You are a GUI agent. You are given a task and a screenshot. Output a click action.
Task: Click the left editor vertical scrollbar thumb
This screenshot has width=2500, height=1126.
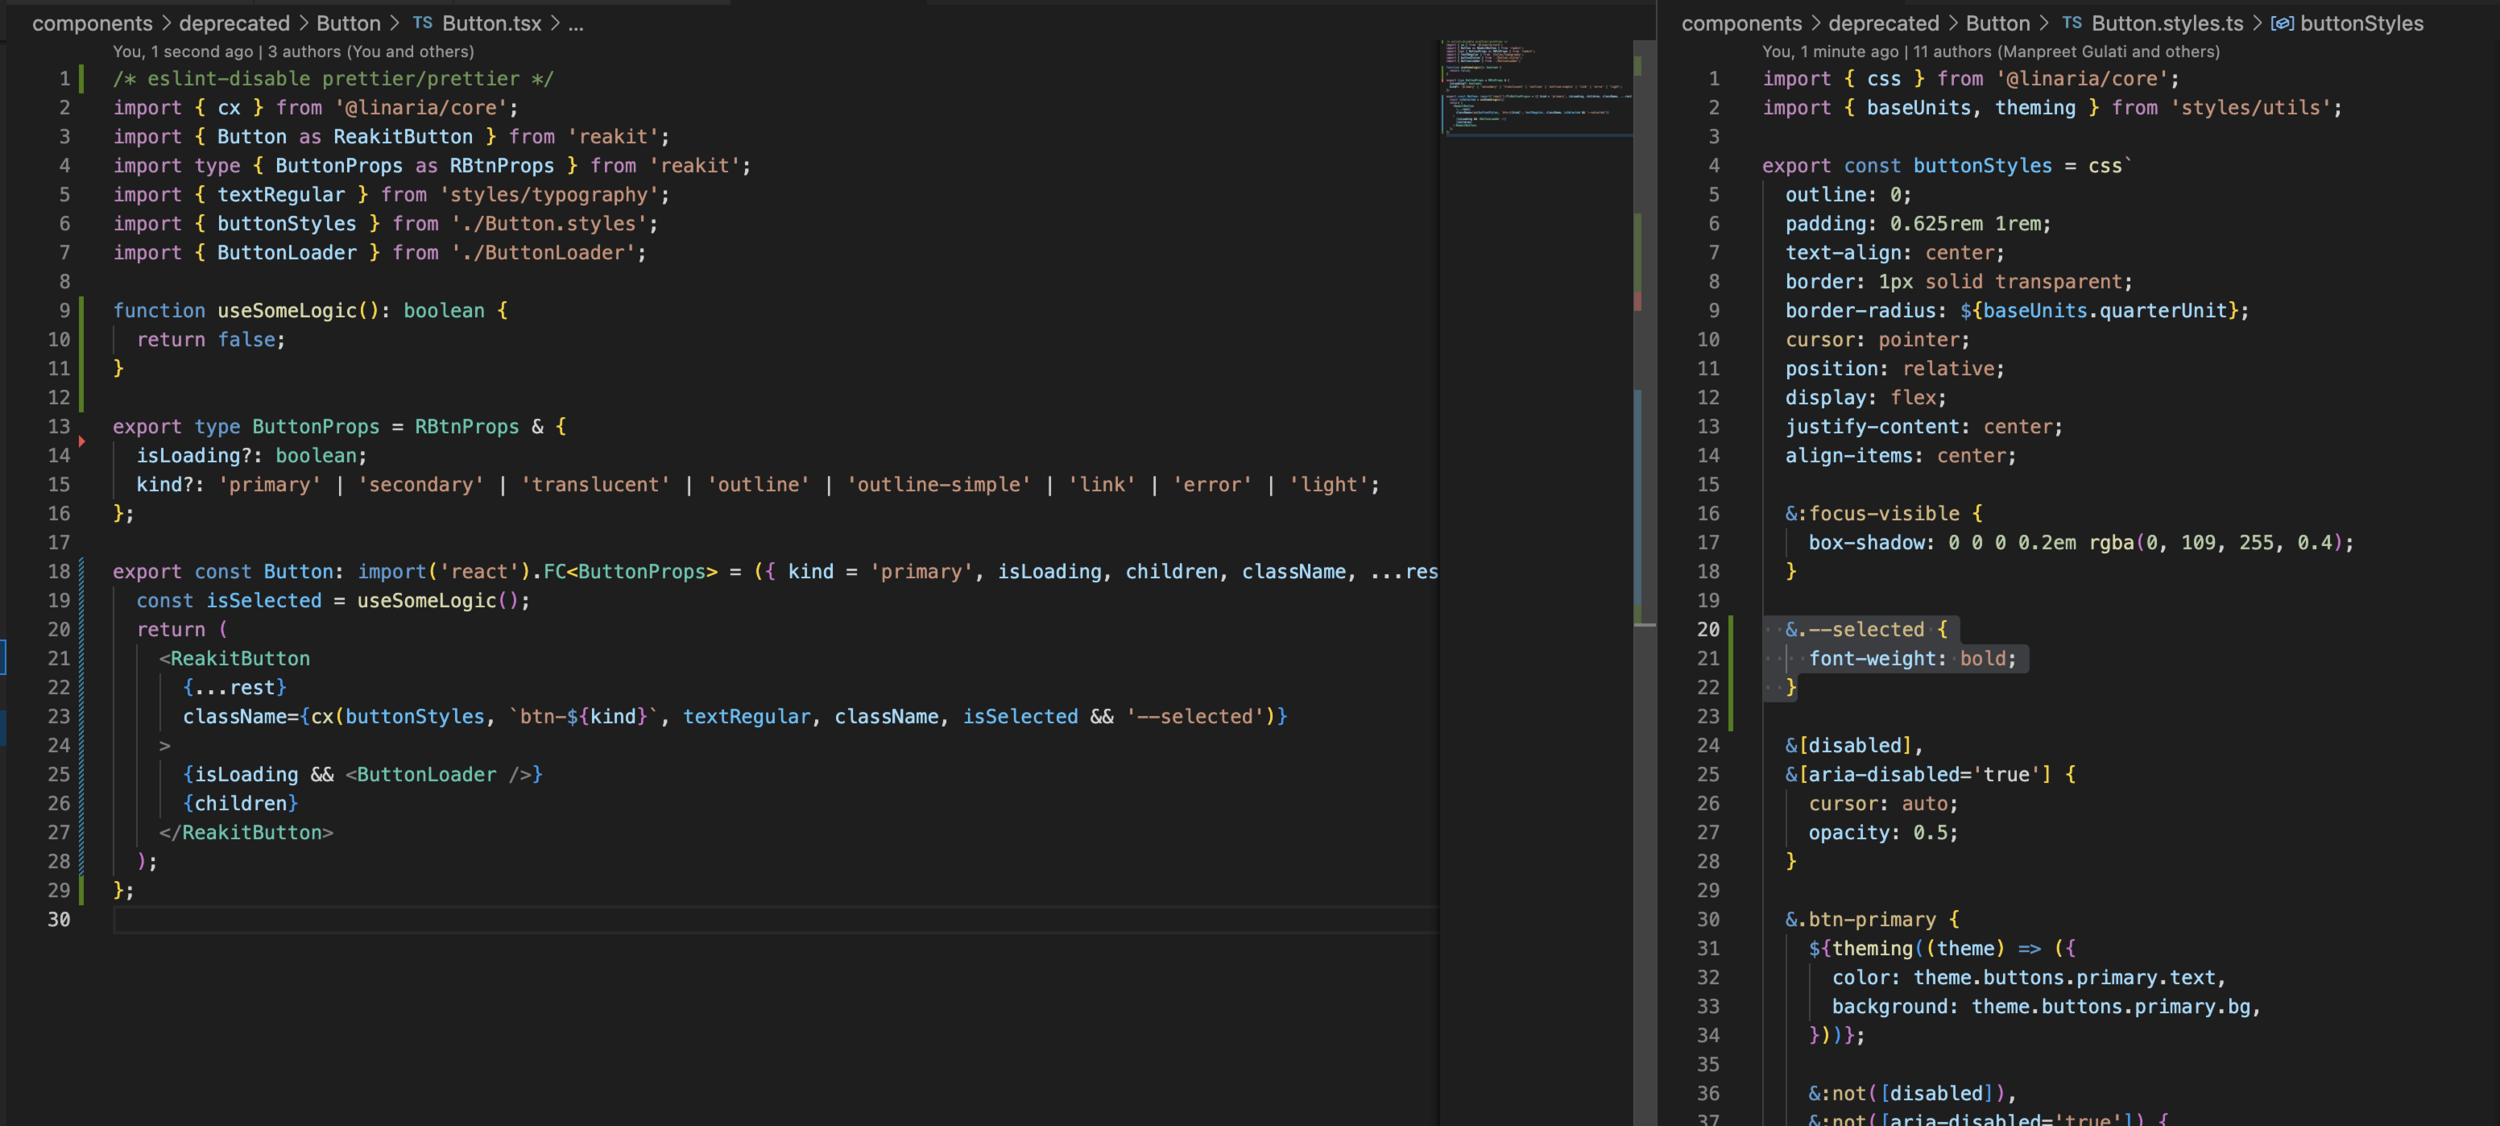coord(1644,330)
